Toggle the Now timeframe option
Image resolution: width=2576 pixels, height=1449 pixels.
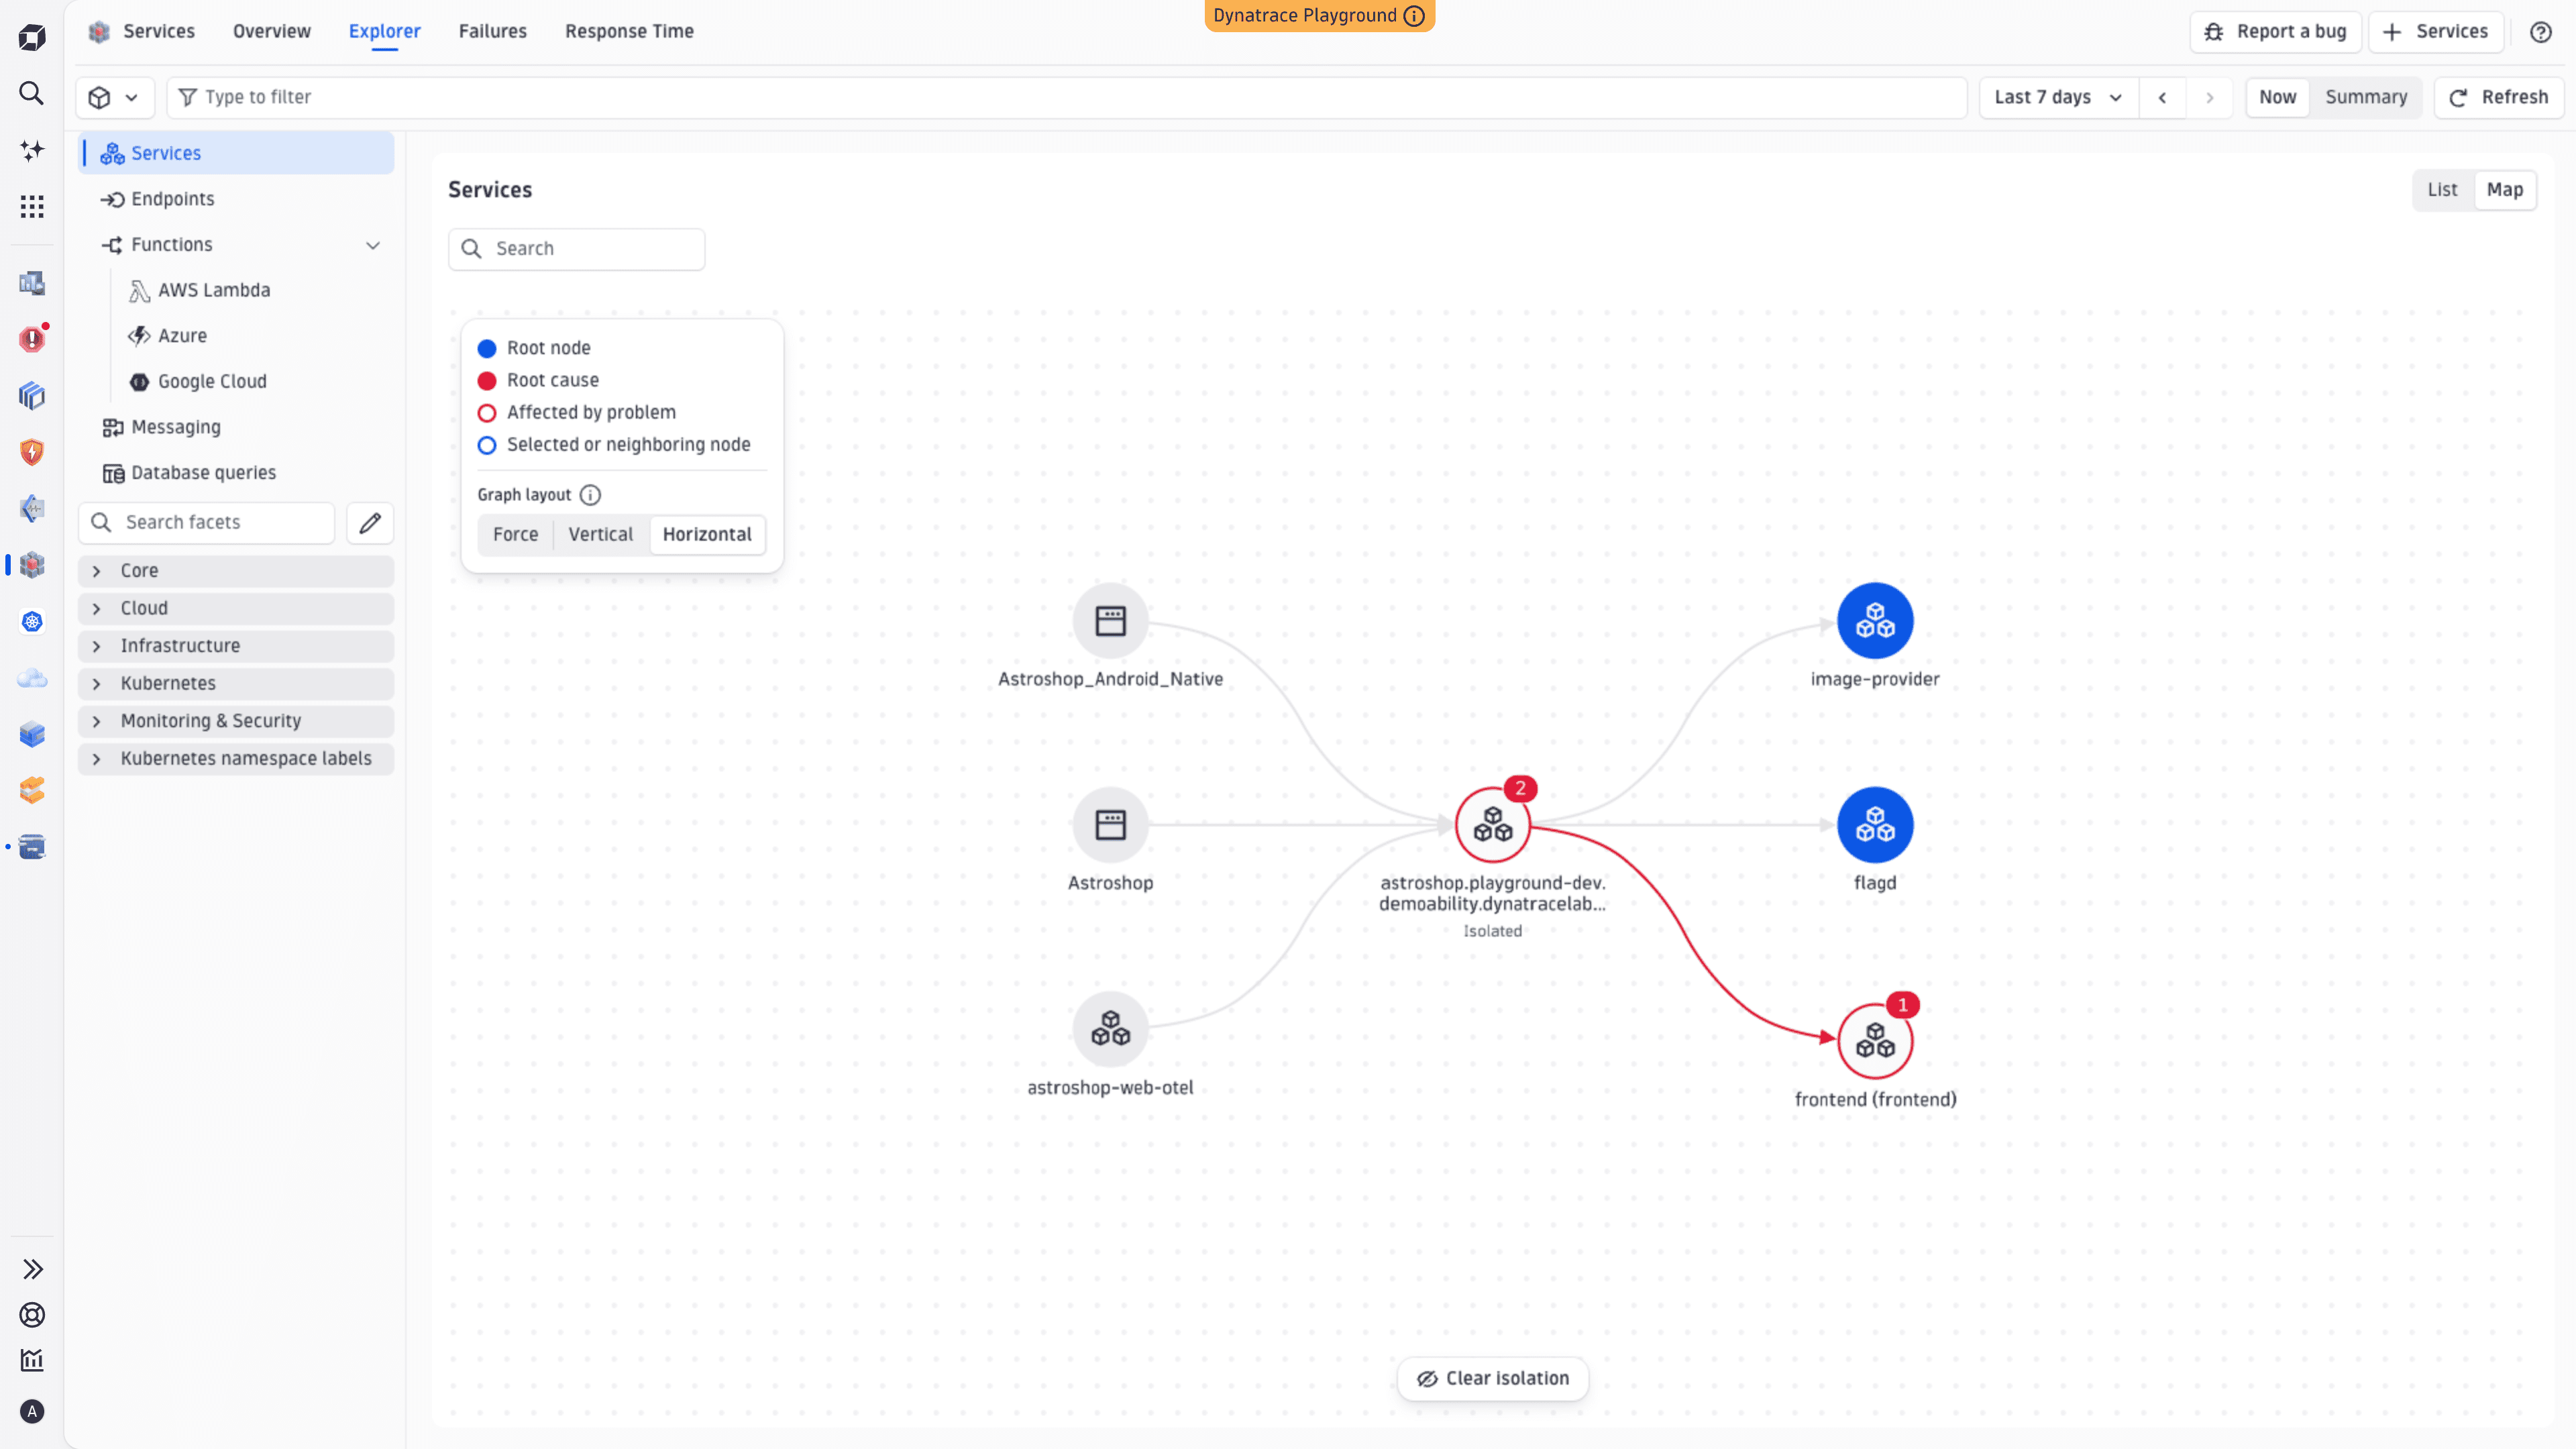pyautogui.click(x=2277, y=97)
